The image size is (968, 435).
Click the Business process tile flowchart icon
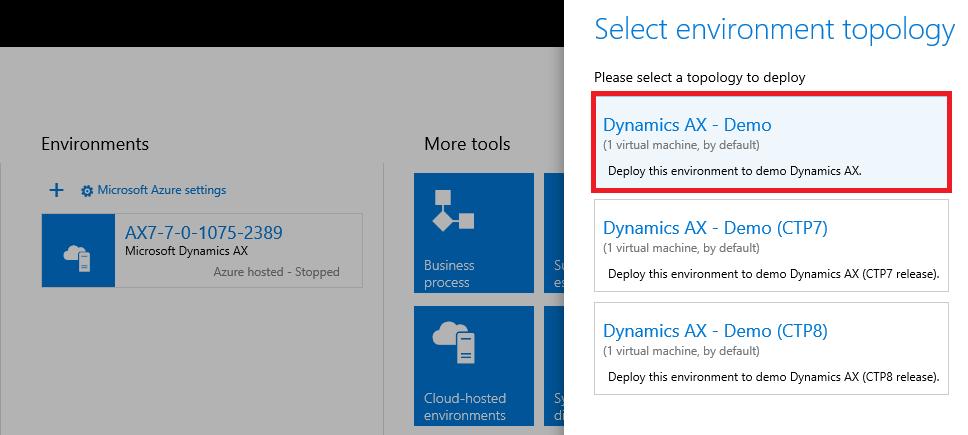coord(454,212)
